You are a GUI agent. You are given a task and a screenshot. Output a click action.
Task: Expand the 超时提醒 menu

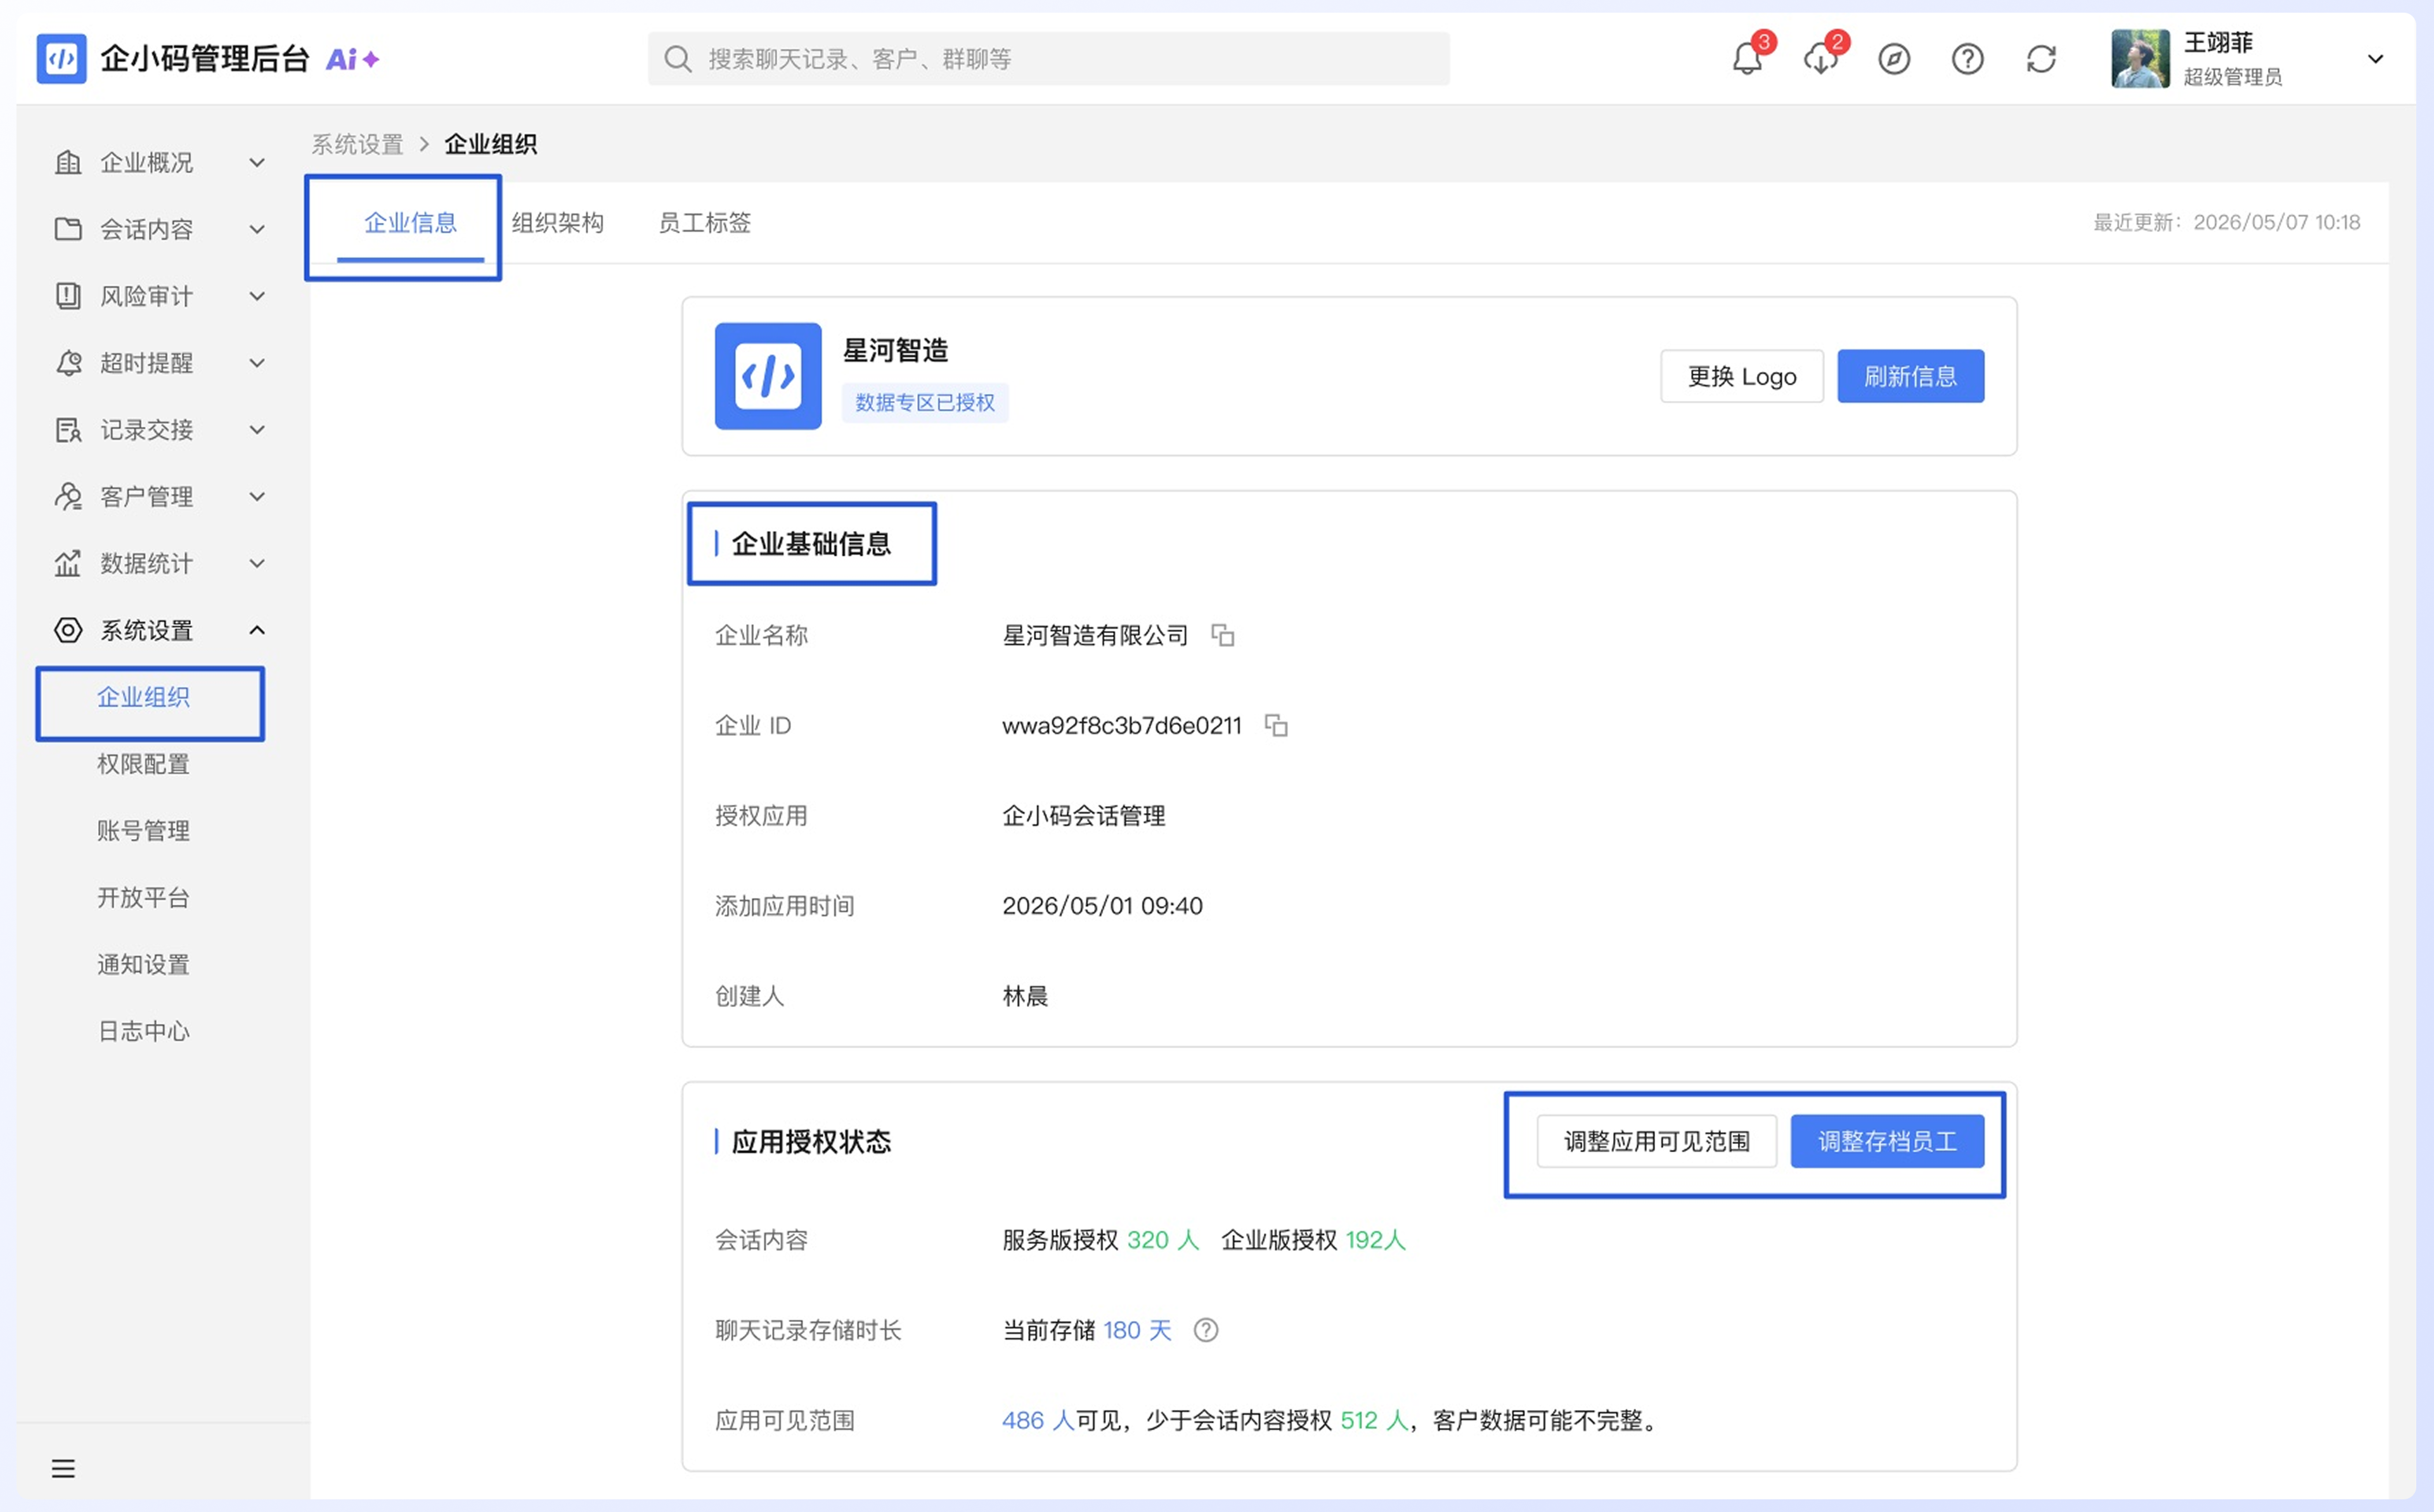[161, 363]
